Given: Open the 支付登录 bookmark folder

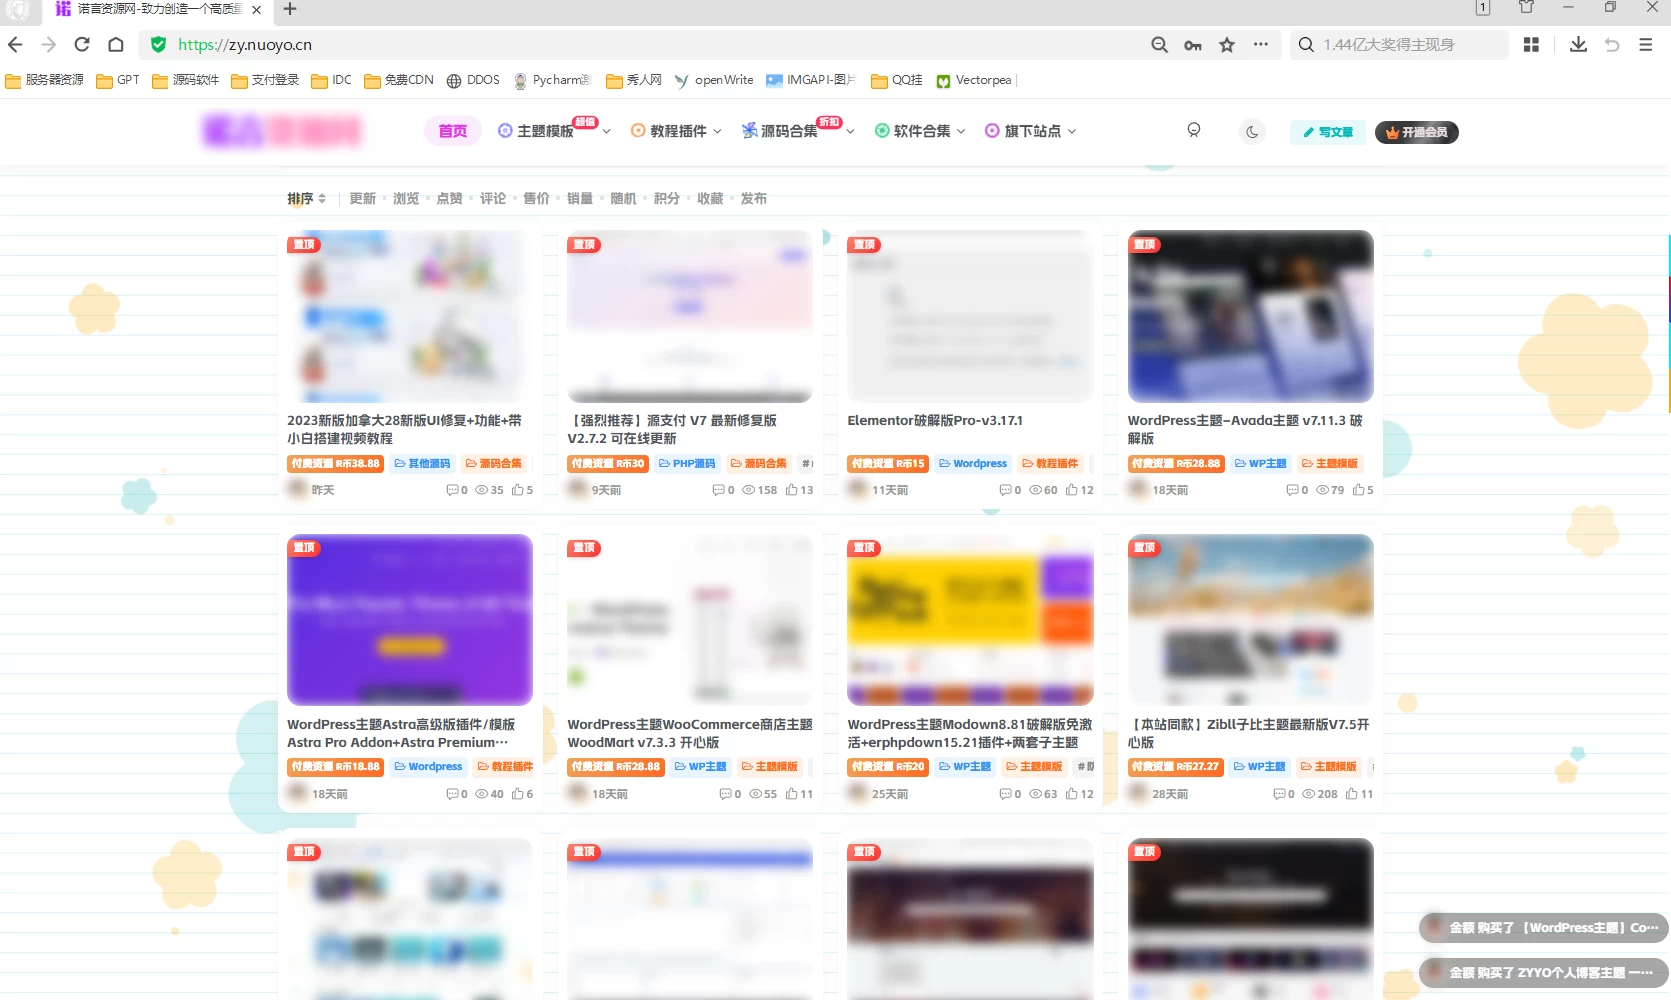Looking at the screenshot, I should (265, 80).
